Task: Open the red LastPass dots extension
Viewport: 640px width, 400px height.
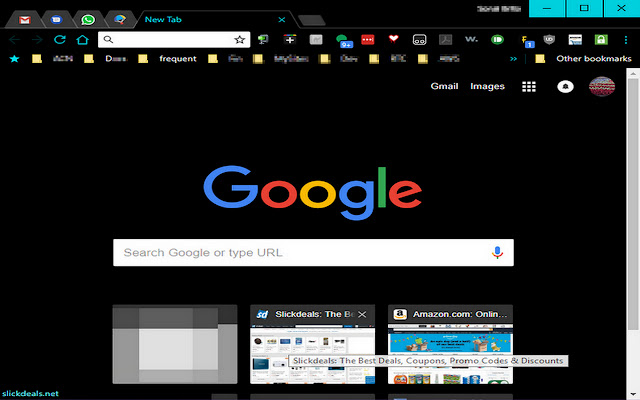Action: point(368,40)
